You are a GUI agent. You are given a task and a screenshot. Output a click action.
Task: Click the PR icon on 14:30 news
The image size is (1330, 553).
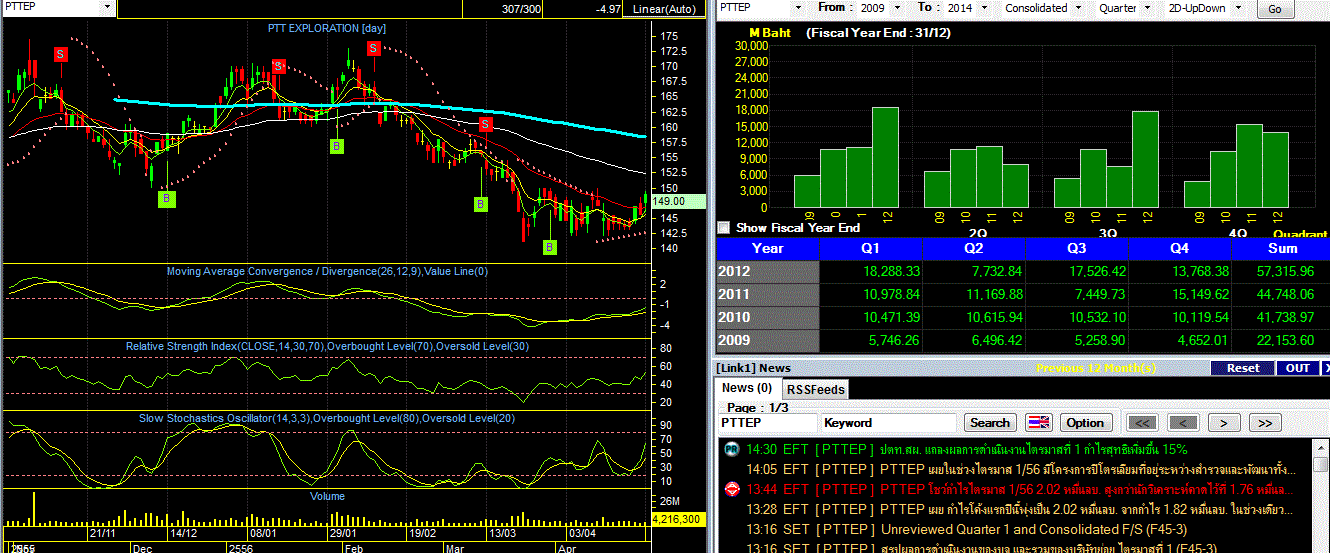(731, 449)
